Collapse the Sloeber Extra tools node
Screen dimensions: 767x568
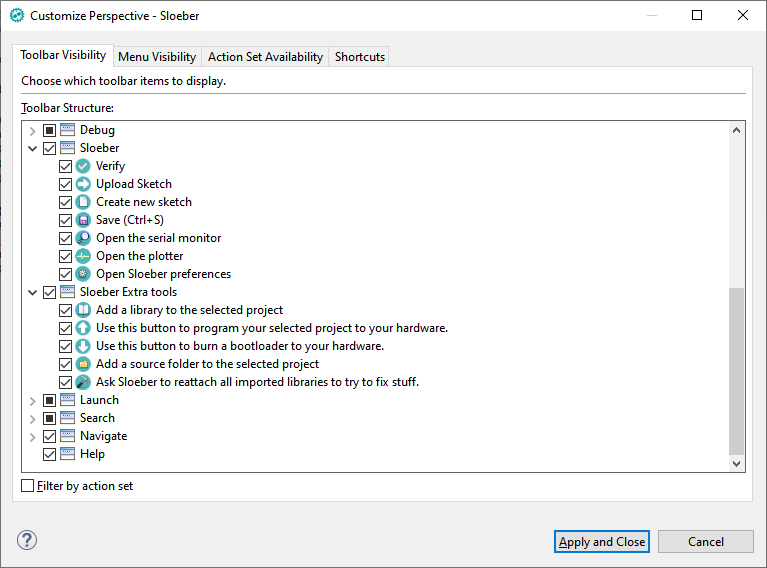[33, 293]
